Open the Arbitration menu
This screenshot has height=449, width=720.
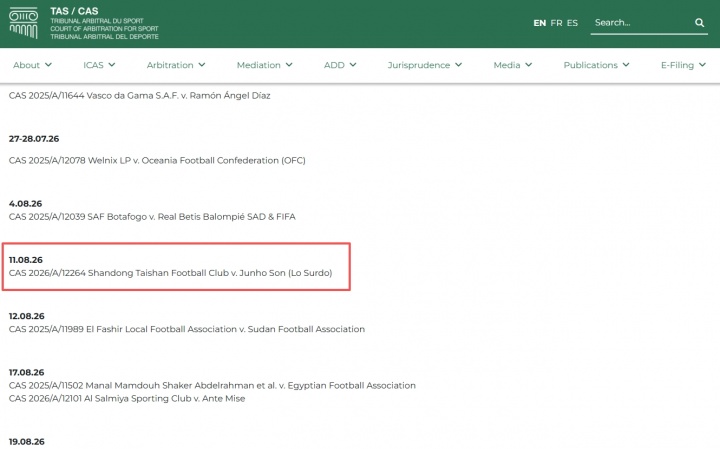pos(176,65)
